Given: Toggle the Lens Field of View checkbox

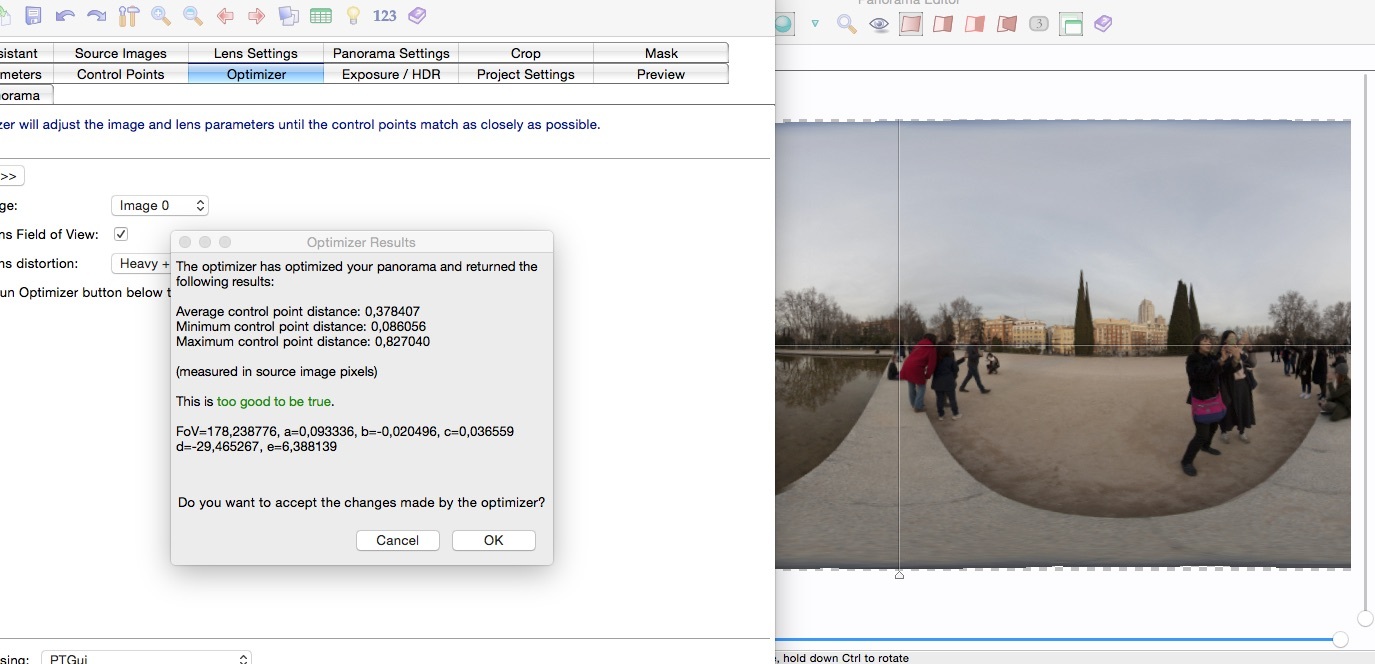Looking at the screenshot, I should [121, 234].
